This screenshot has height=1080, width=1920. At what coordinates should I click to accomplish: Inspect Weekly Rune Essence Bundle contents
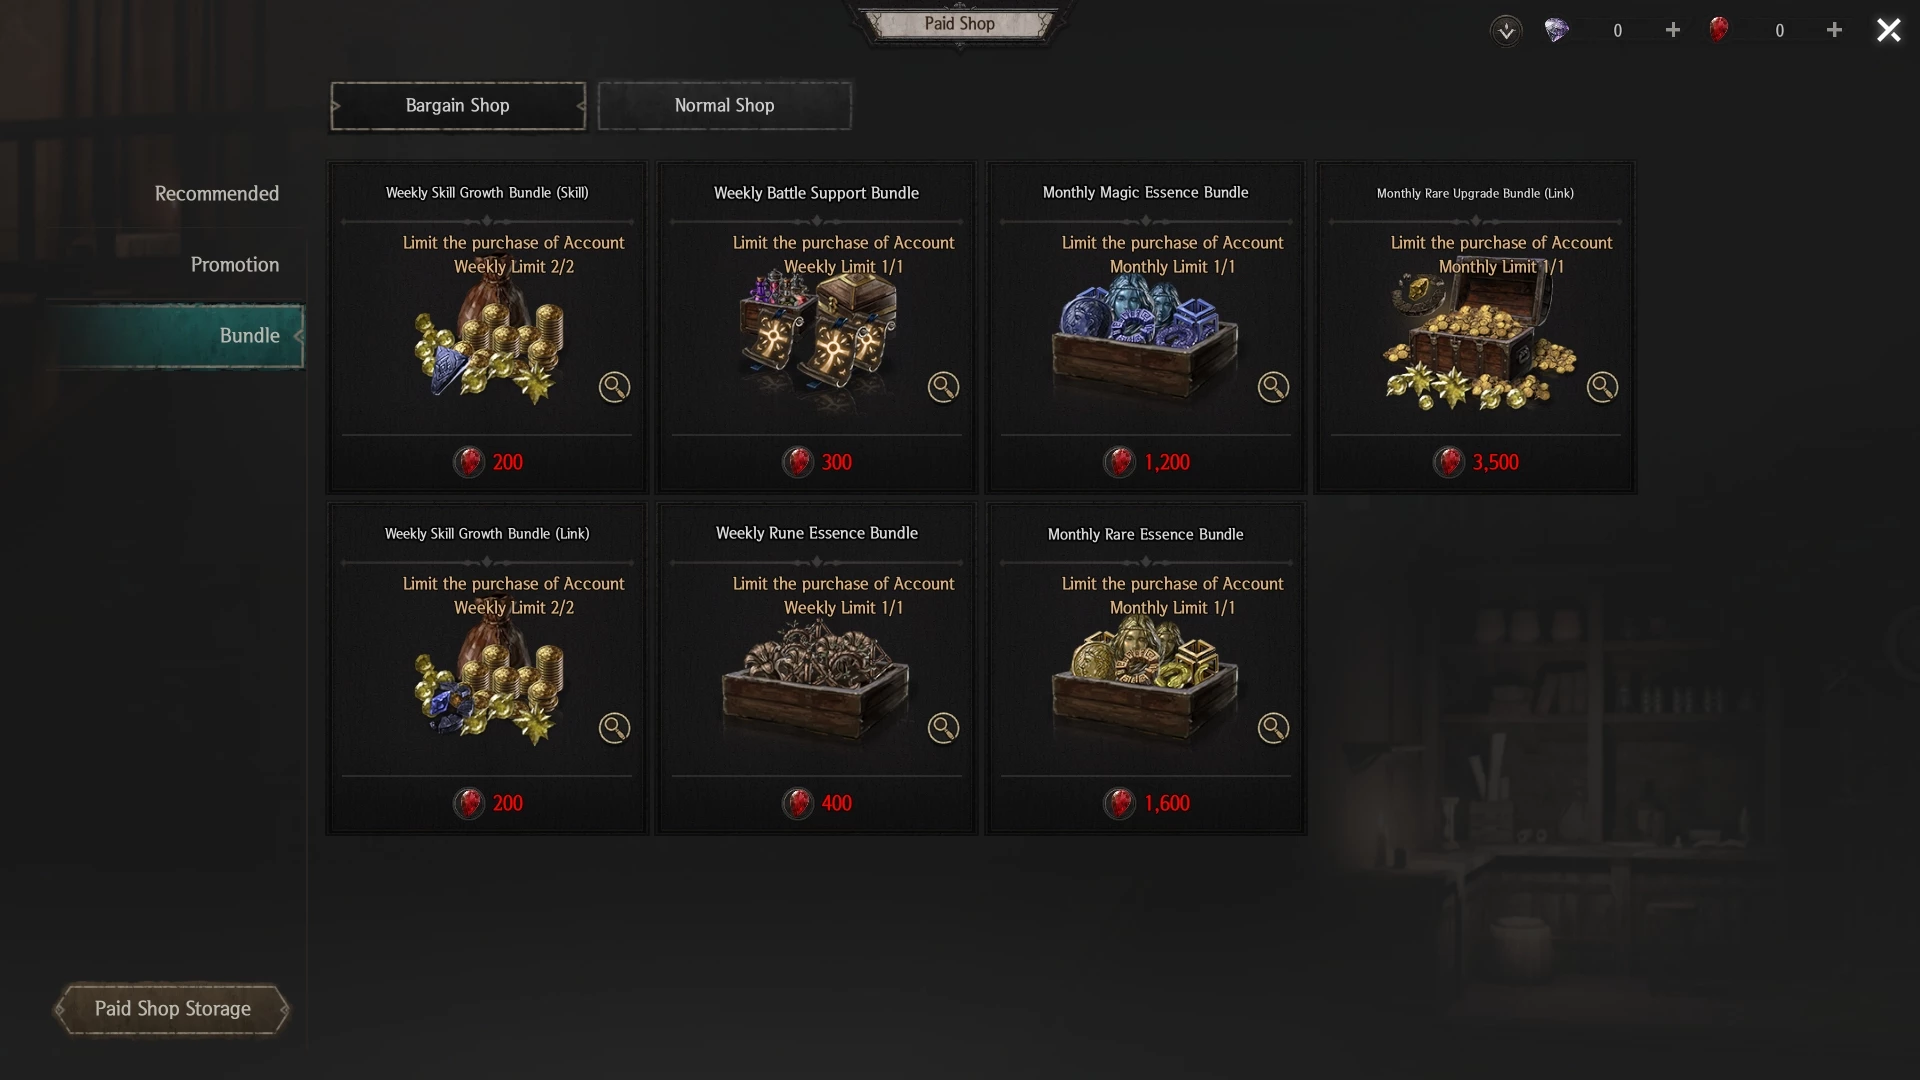[943, 728]
